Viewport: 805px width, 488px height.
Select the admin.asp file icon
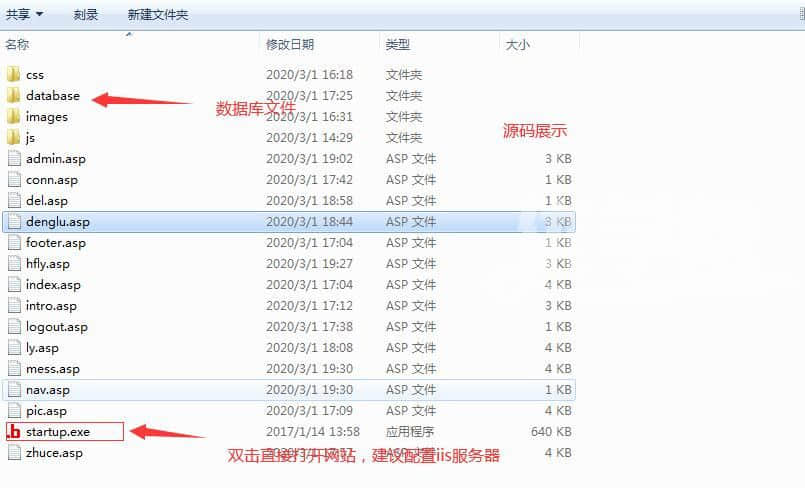pyautogui.click(x=14, y=159)
